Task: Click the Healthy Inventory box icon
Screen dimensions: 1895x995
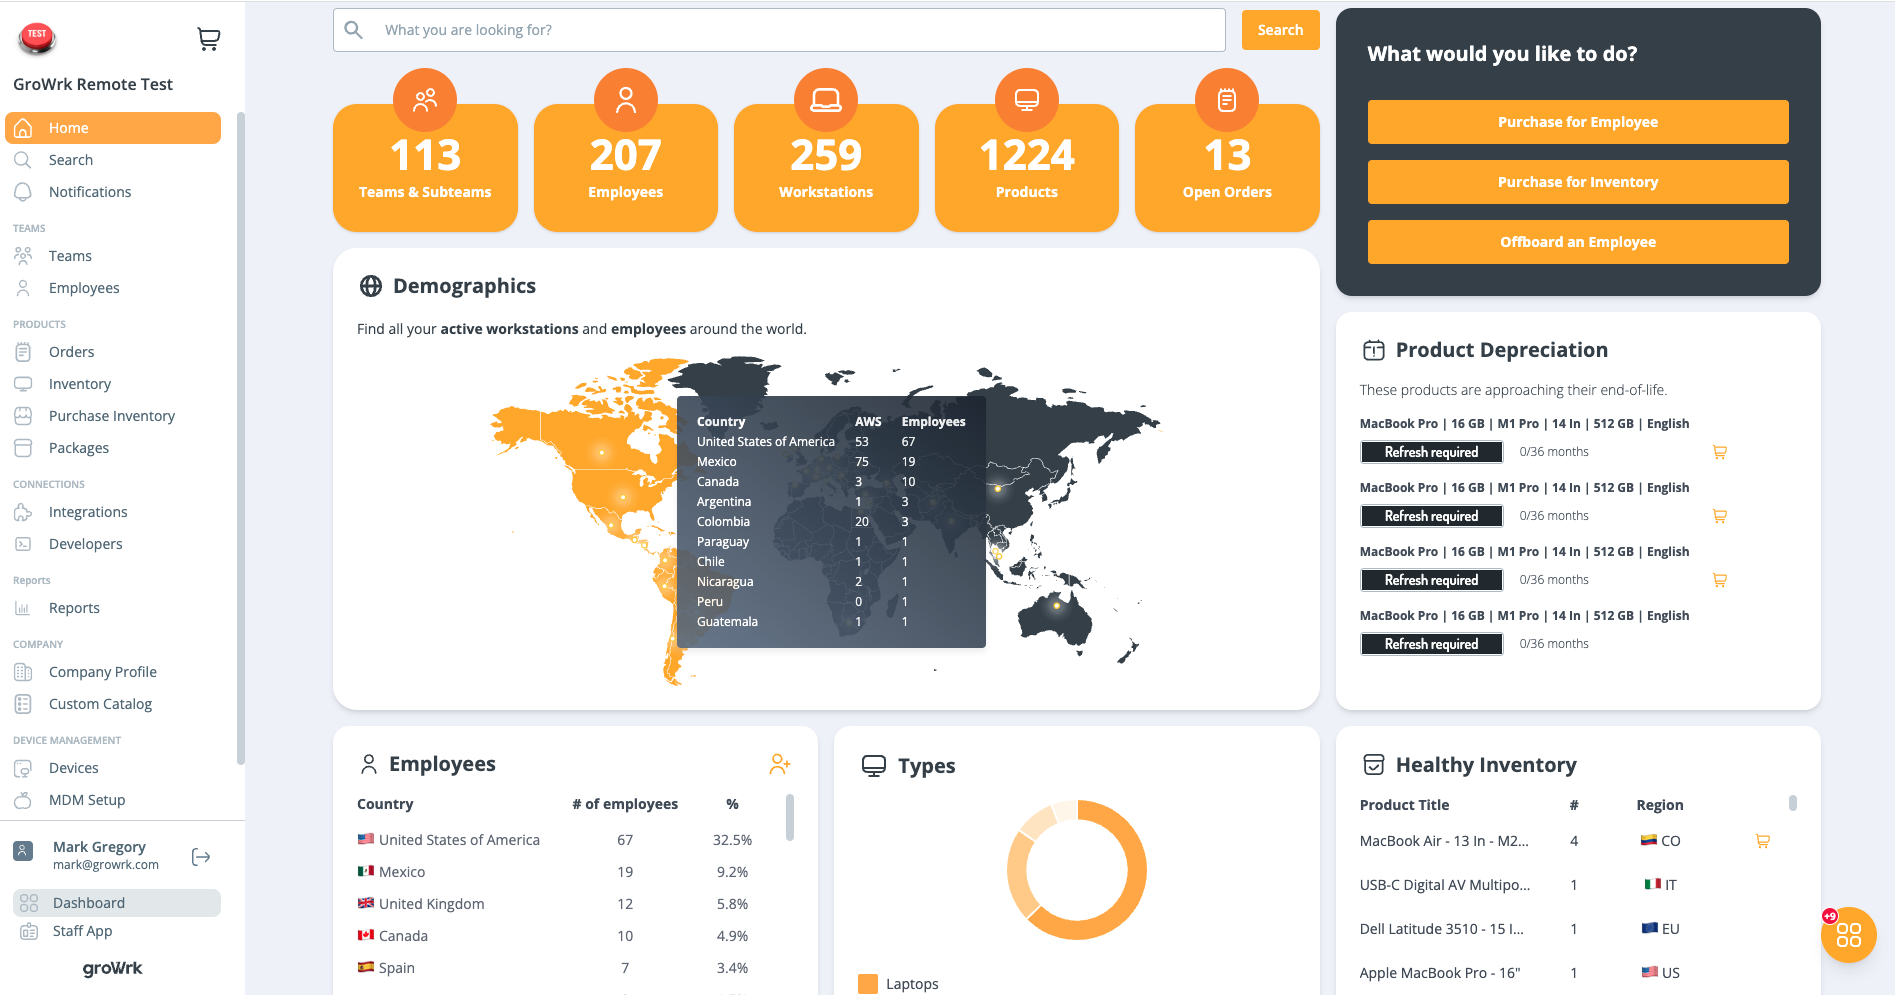Action: coord(1374,765)
